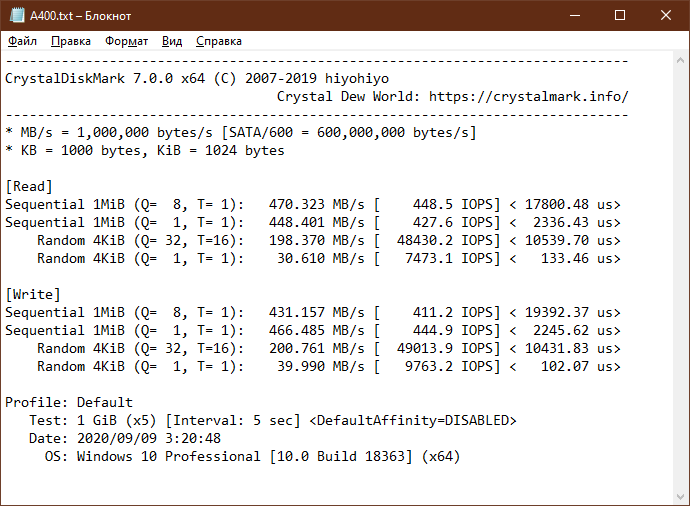Click the 431.157 MB/s write value
Image resolution: width=690 pixels, height=506 pixels.
pyautogui.click(x=317, y=312)
